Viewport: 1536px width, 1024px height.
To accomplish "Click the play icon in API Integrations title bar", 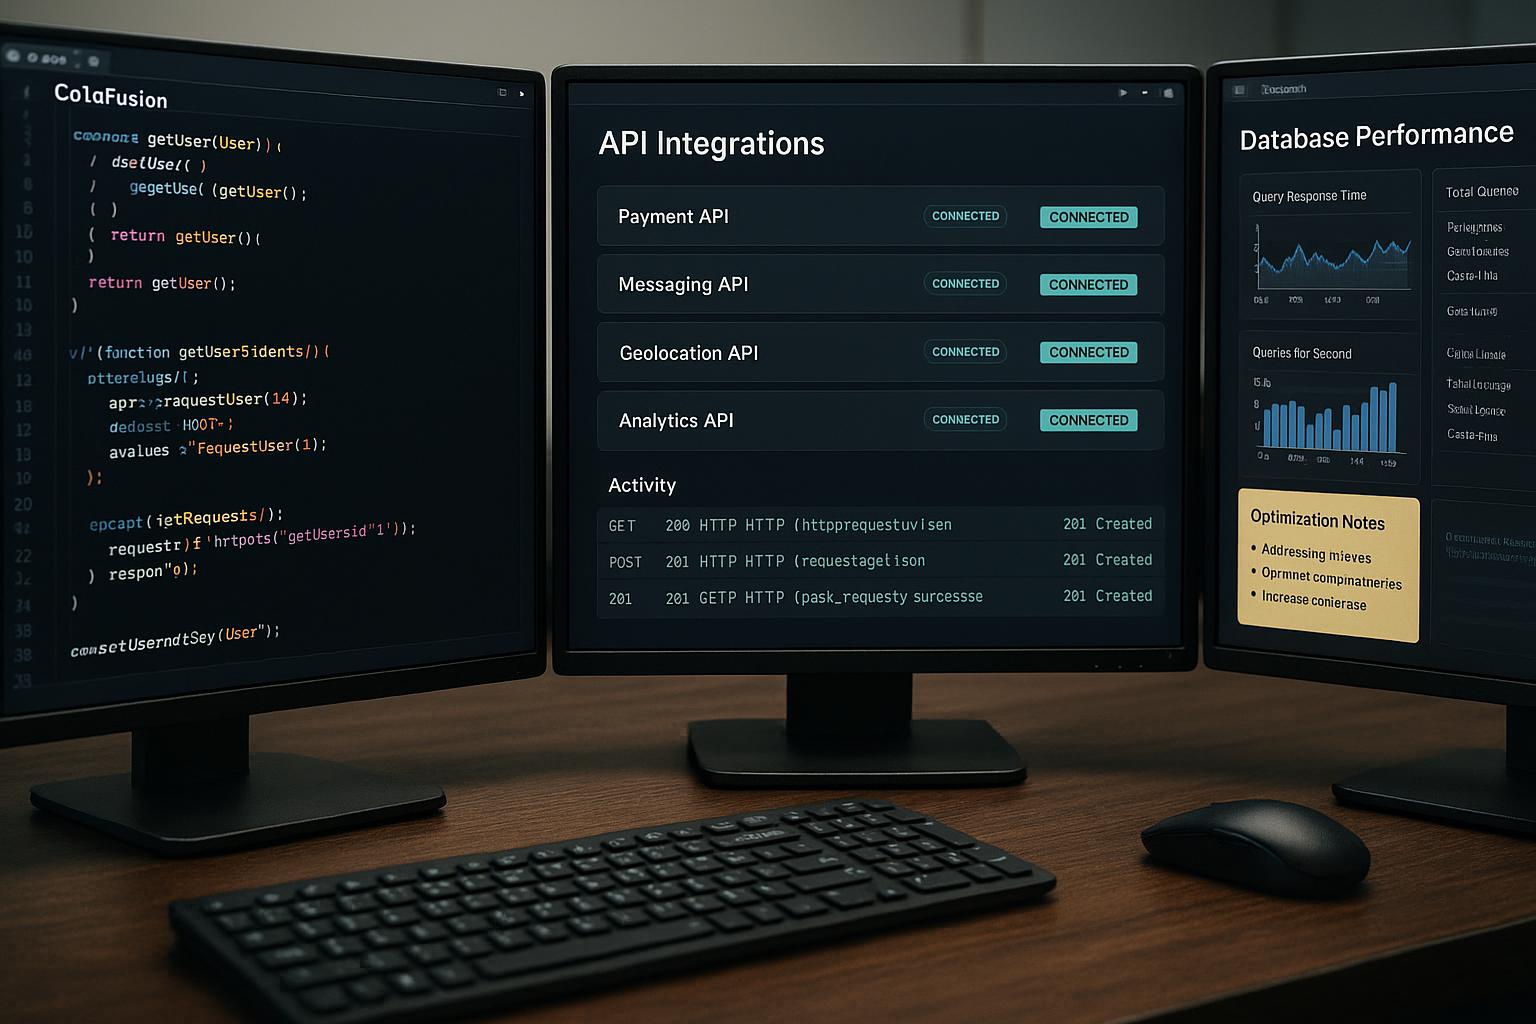I will point(1123,93).
